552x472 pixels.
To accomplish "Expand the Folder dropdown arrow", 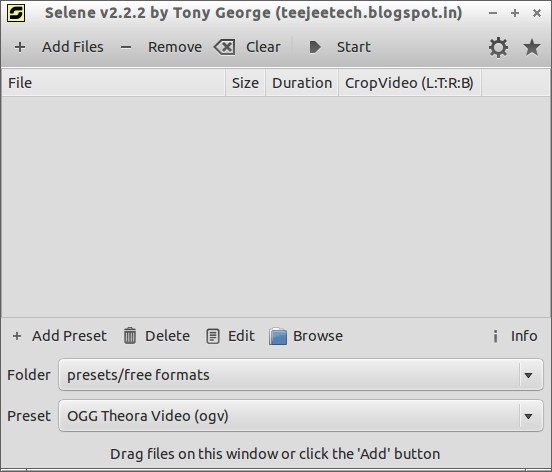I will 528,375.
